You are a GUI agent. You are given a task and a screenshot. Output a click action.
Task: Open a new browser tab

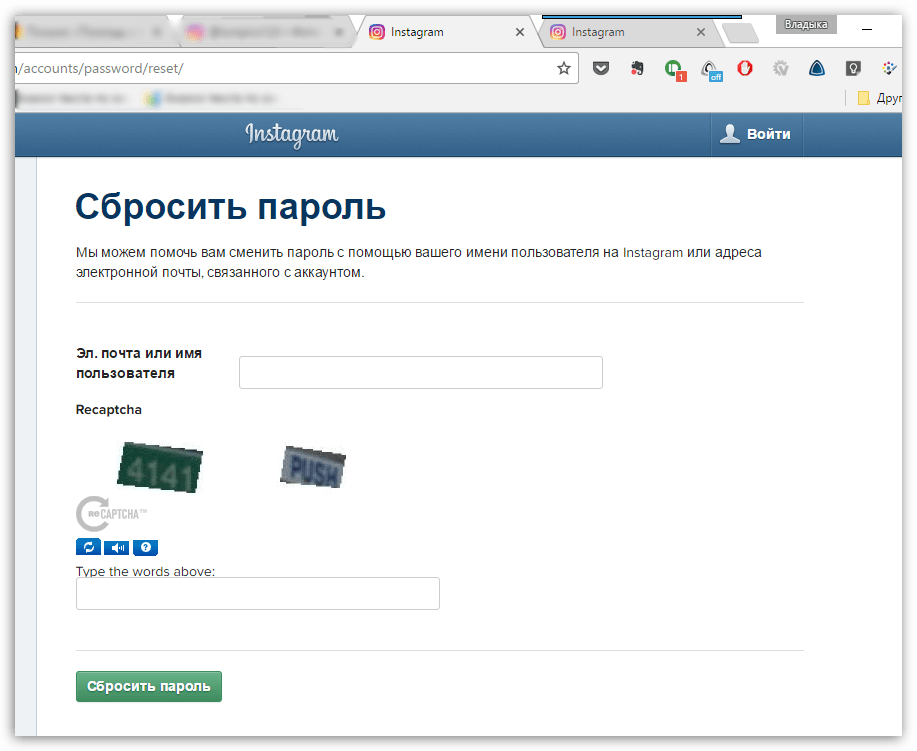coord(740,33)
